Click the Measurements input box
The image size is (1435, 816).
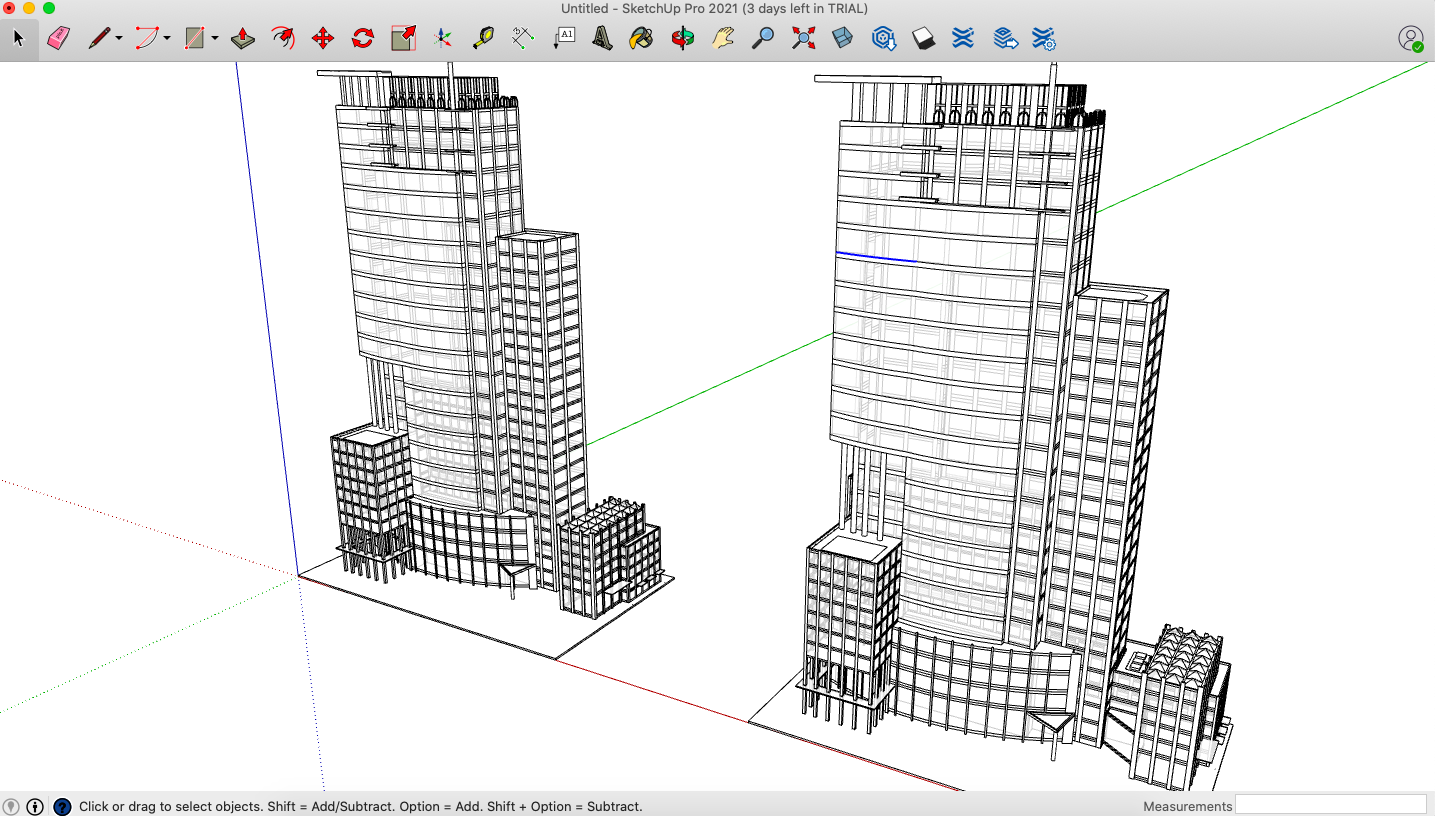[1330, 805]
